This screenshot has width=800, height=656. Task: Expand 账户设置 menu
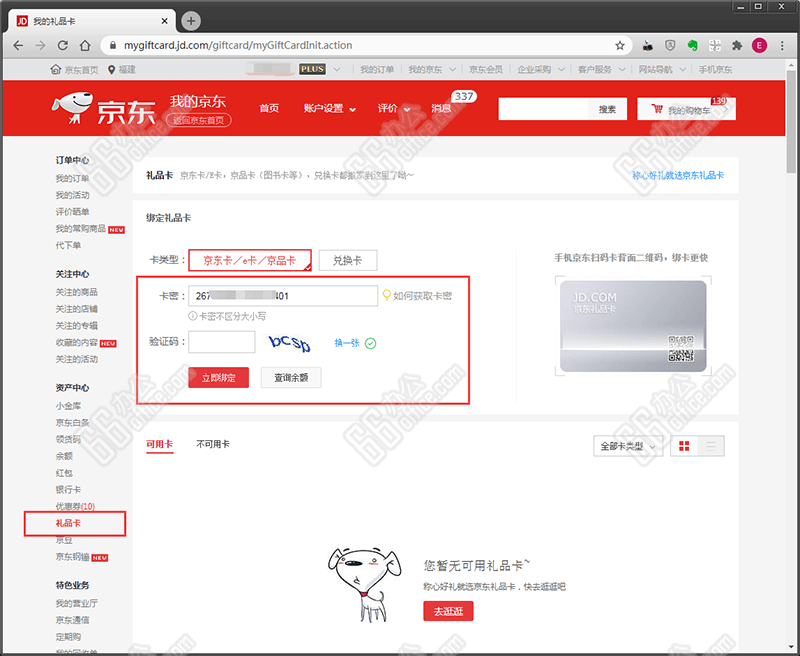(329, 108)
